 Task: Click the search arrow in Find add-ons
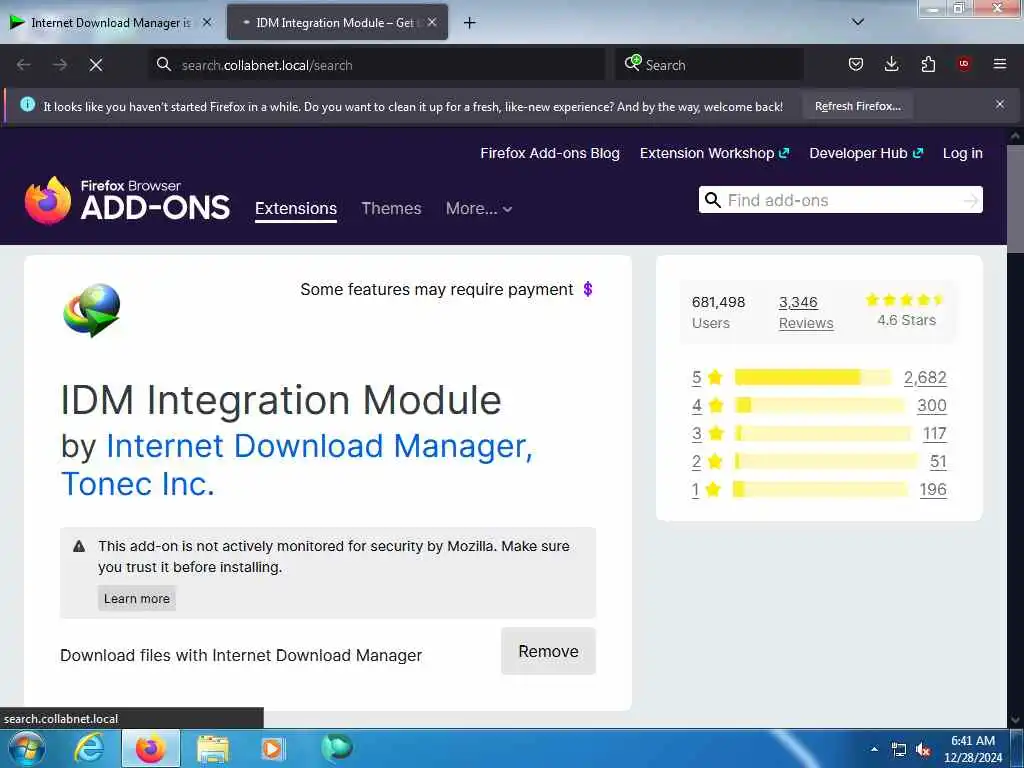point(970,200)
